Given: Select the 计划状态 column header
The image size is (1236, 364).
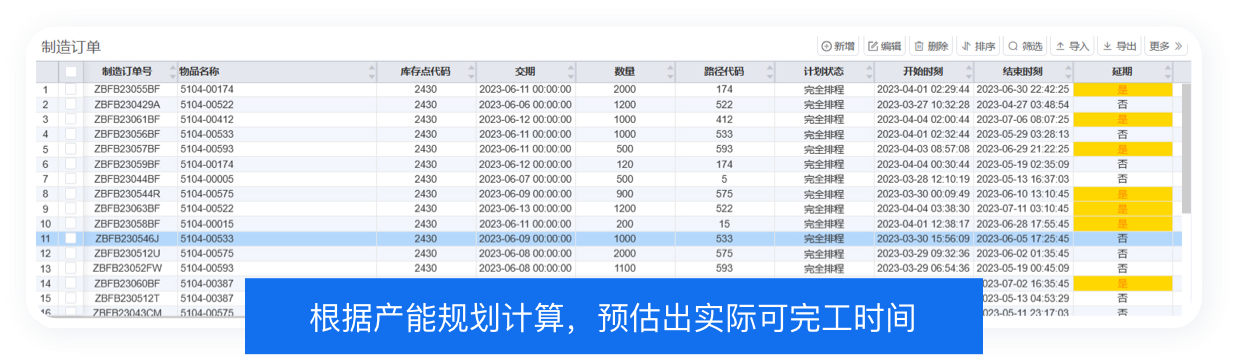Looking at the screenshot, I should click(x=824, y=71).
